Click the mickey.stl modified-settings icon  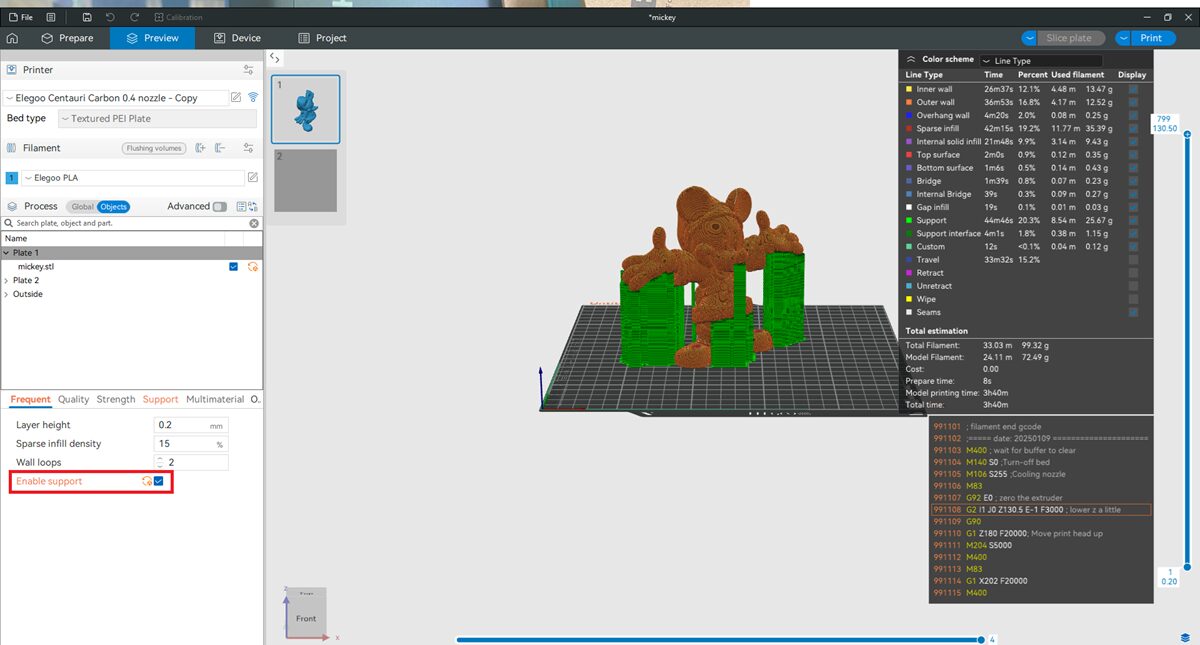[x=253, y=267]
